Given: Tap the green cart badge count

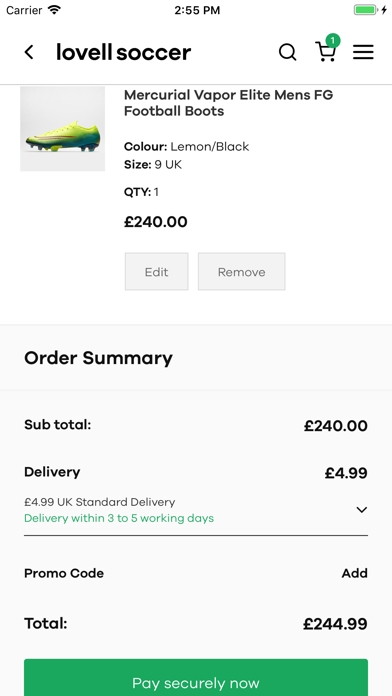Looking at the screenshot, I should click(x=333, y=40).
